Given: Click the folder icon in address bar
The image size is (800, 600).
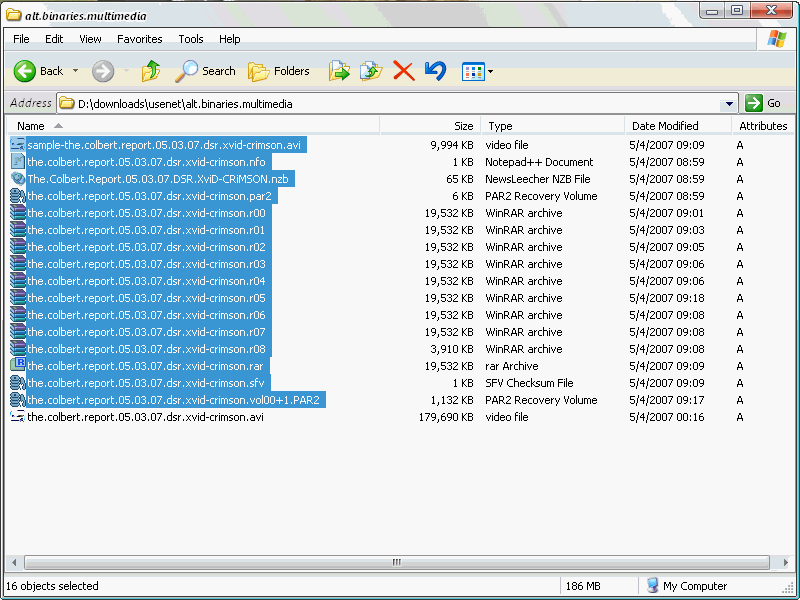Looking at the screenshot, I should (66, 104).
